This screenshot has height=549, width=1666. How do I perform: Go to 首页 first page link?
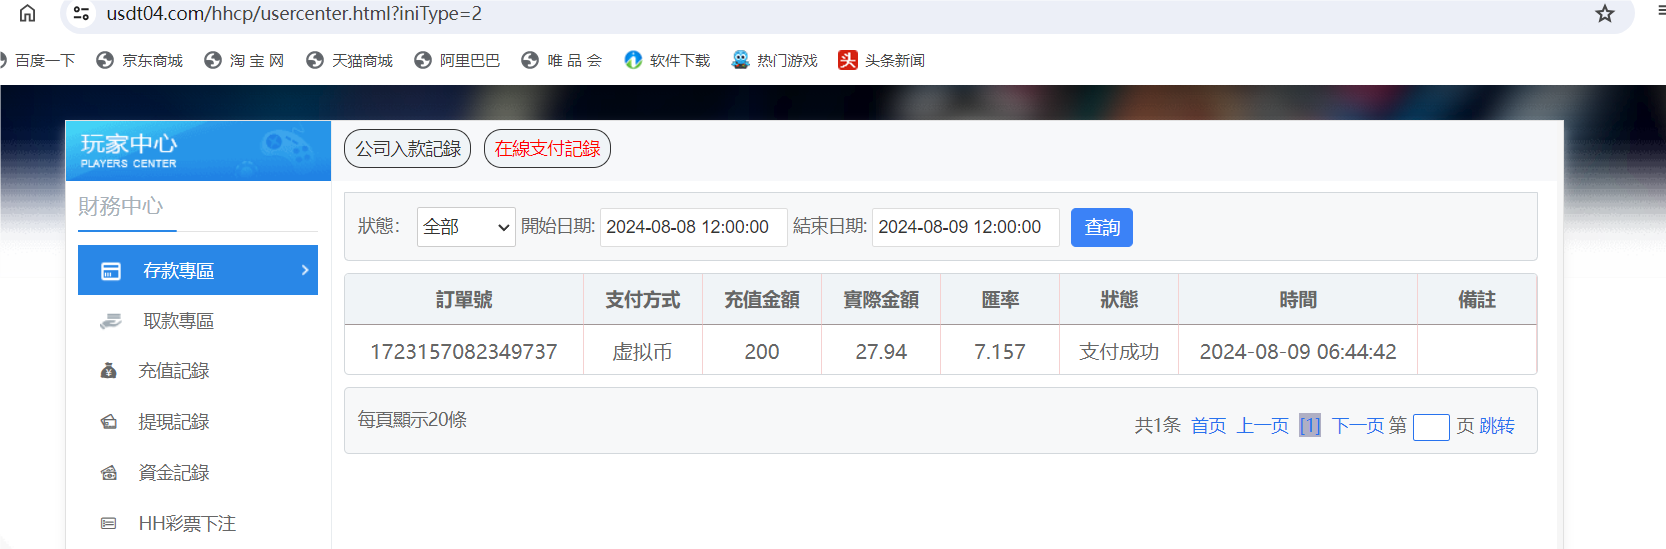tap(1209, 426)
